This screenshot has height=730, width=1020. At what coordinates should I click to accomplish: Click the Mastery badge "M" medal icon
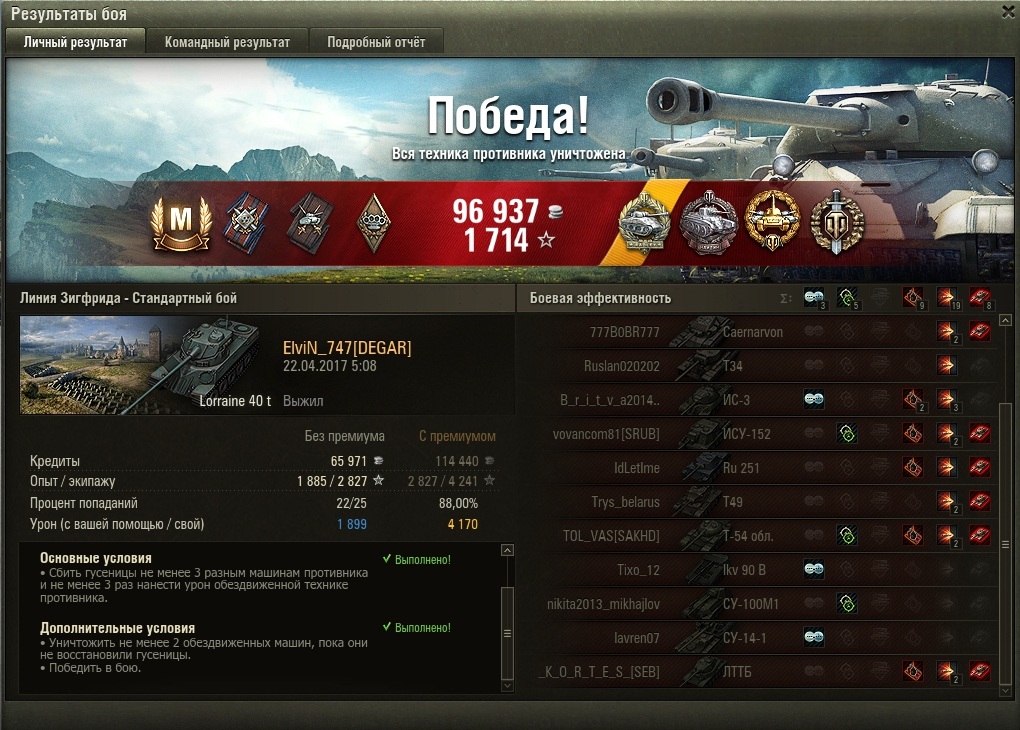point(181,223)
